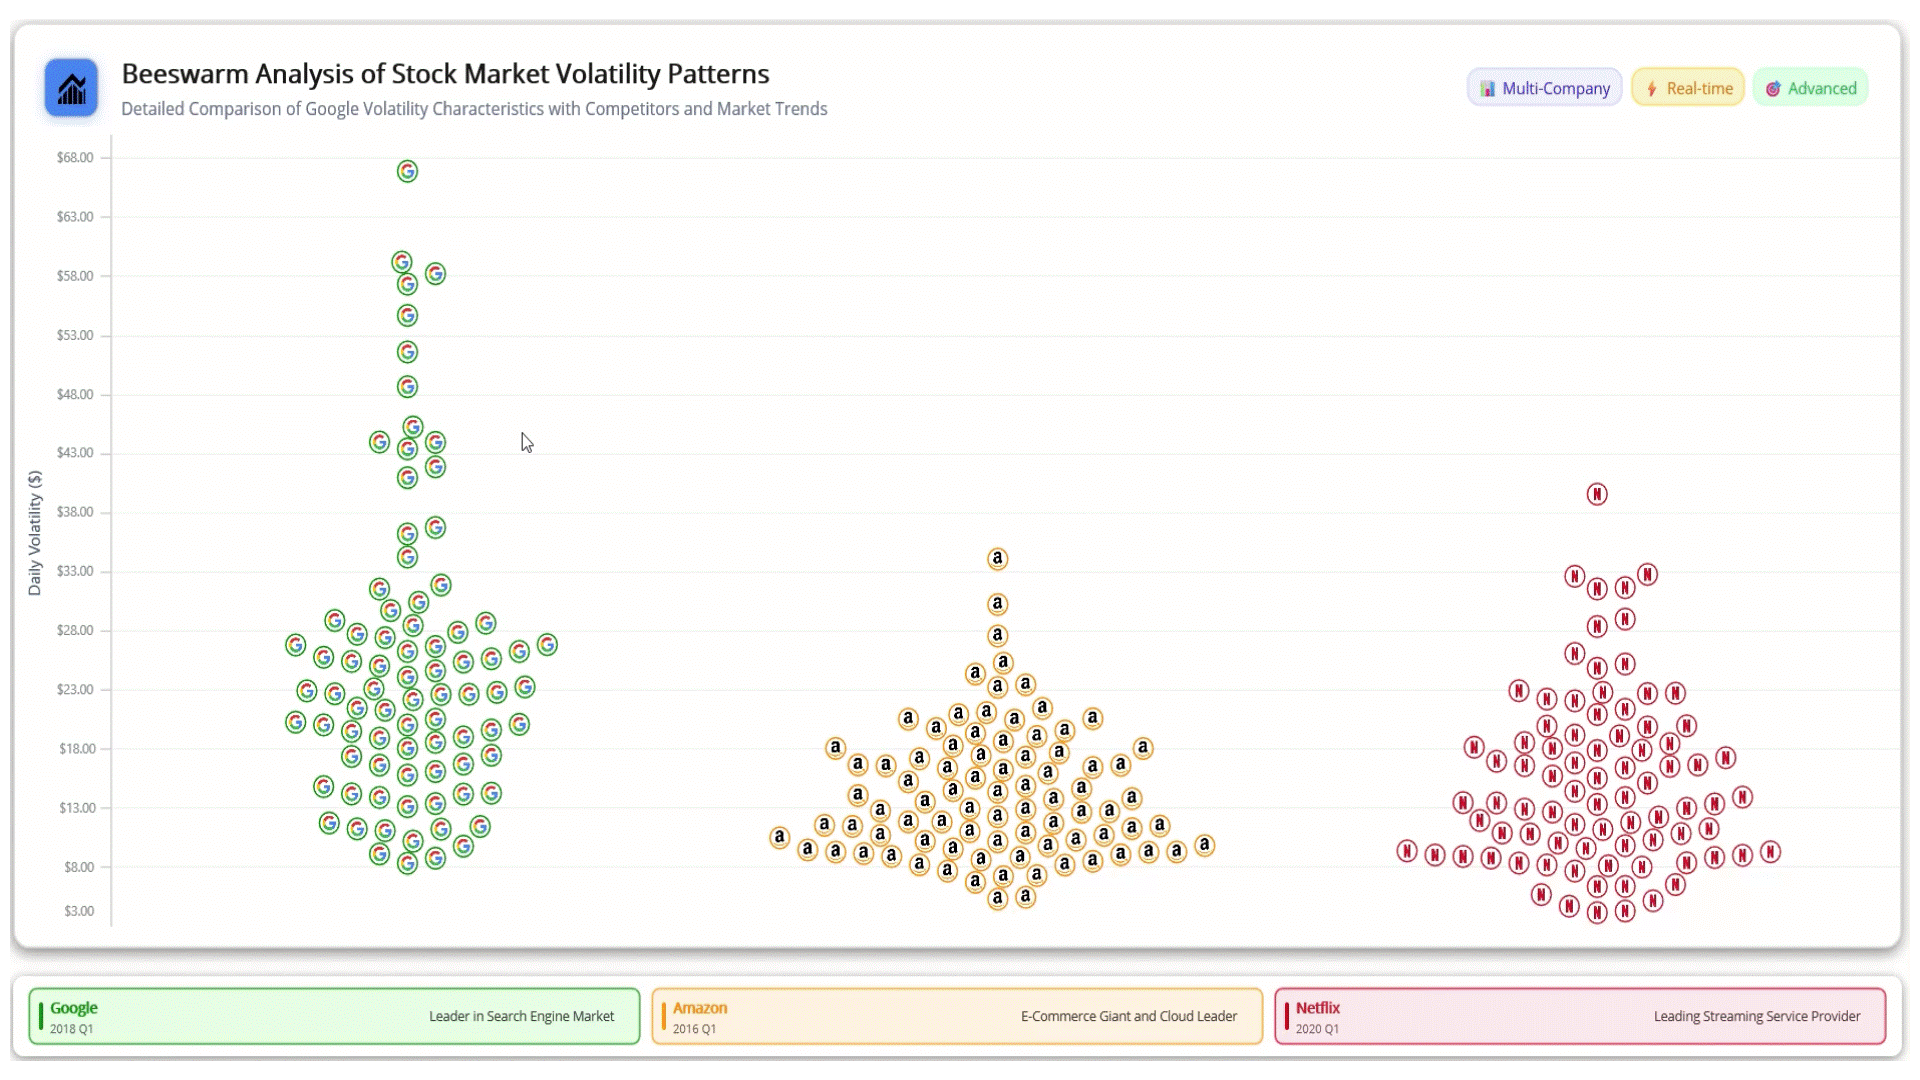1920x1080 pixels.
Task: Click the highest Amazon data point icon
Action: (x=997, y=559)
